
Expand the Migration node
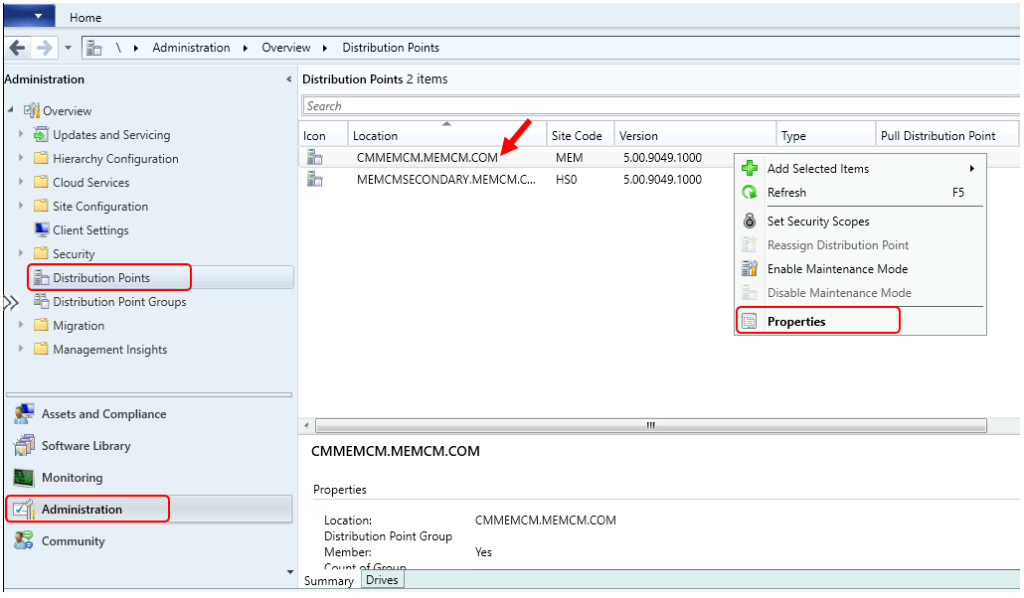pos(20,324)
